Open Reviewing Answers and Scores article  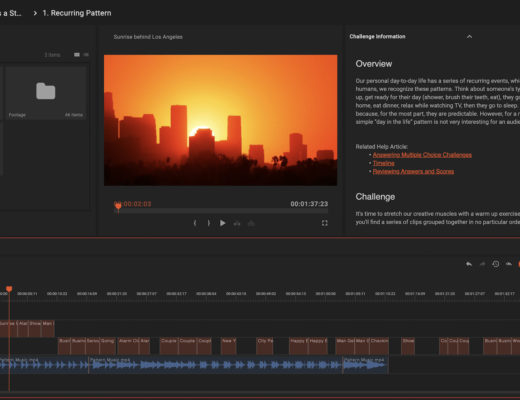point(413,171)
